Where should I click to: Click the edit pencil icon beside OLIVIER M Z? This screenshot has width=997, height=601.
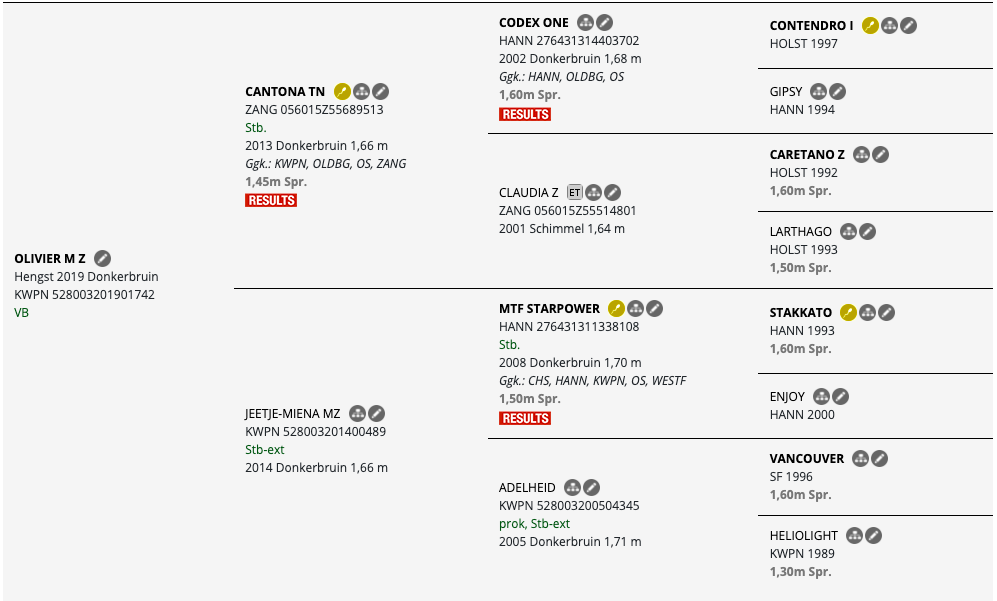(102, 258)
